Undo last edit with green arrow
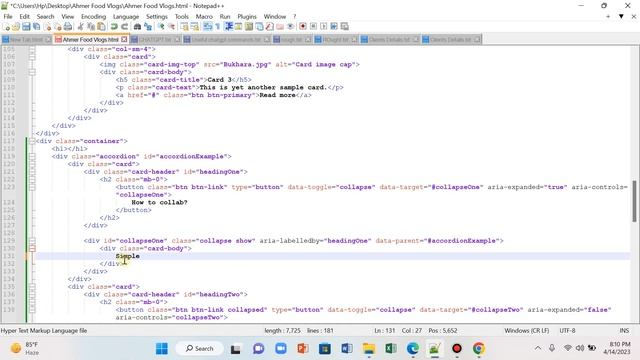The height and width of the screenshot is (360, 640). pos(113,27)
